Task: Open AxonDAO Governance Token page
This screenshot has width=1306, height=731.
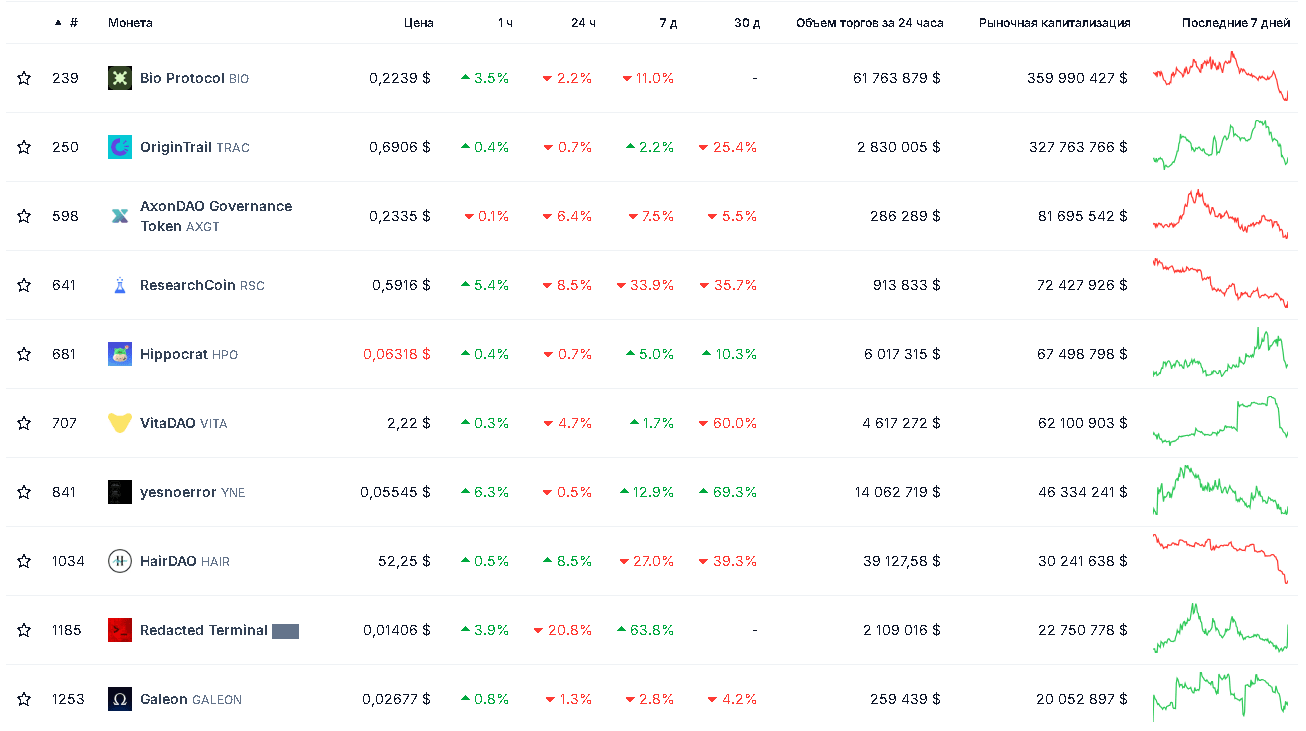Action: click(x=216, y=216)
